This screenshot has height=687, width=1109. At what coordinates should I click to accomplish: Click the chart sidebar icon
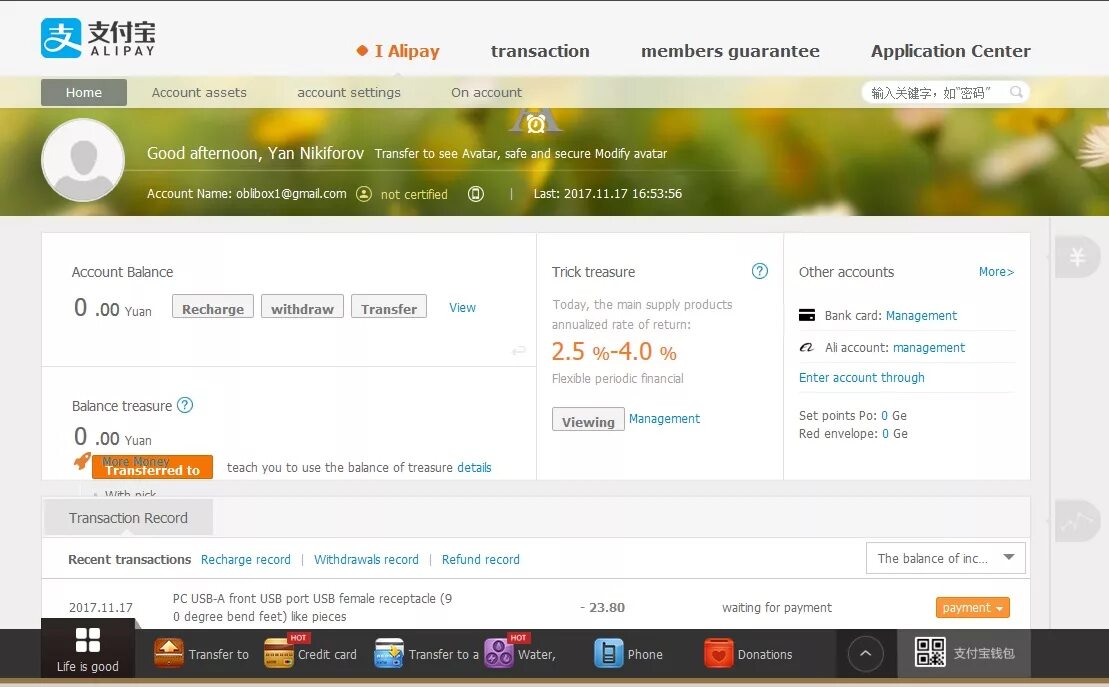click(1077, 522)
